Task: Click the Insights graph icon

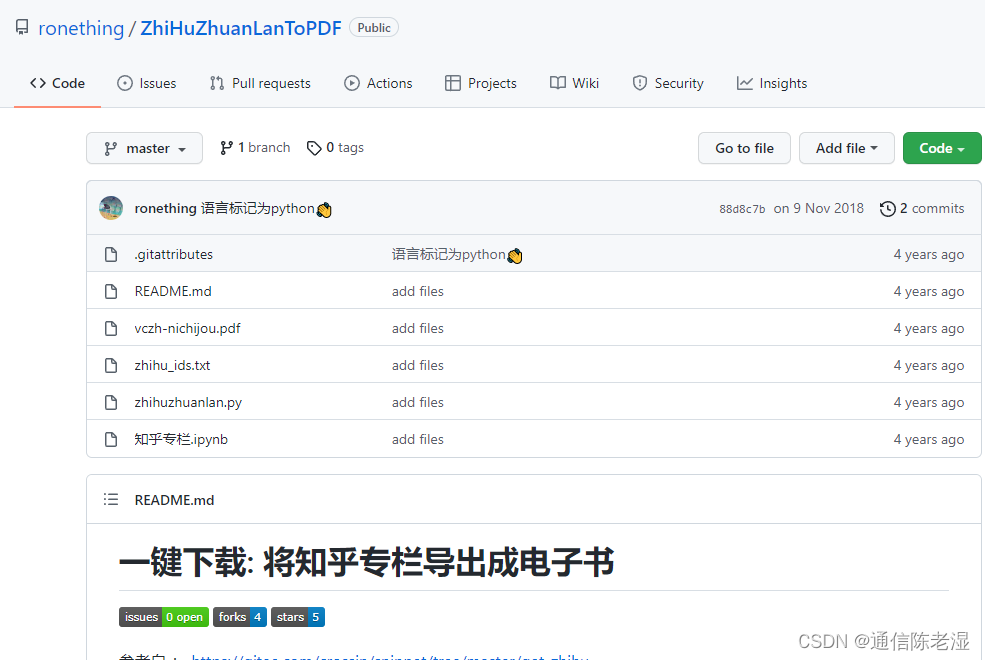Action: (744, 83)
